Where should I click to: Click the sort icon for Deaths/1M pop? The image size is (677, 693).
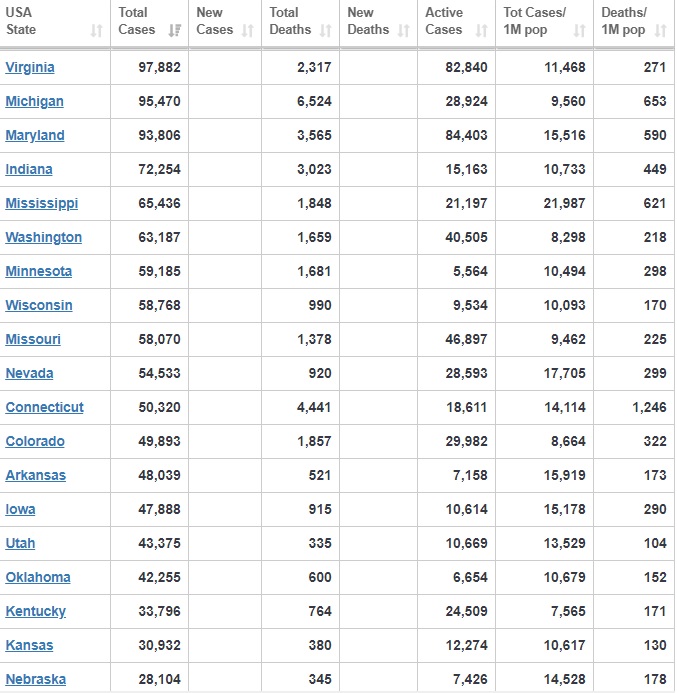coord(660,31)
